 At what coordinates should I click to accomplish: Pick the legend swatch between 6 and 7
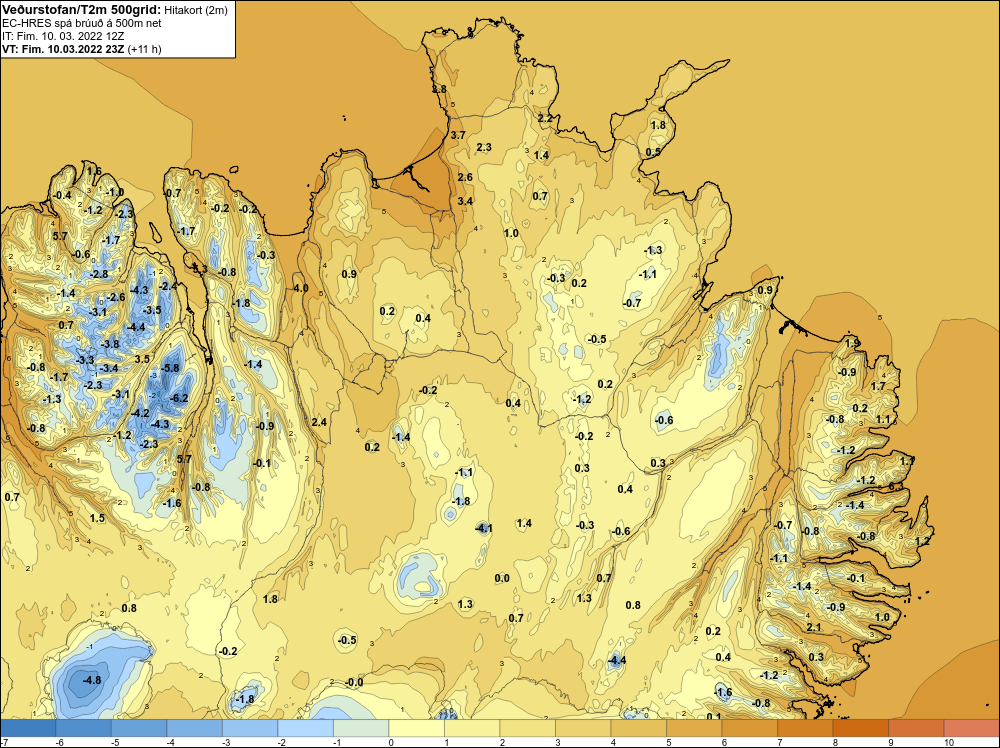point(749,728)
